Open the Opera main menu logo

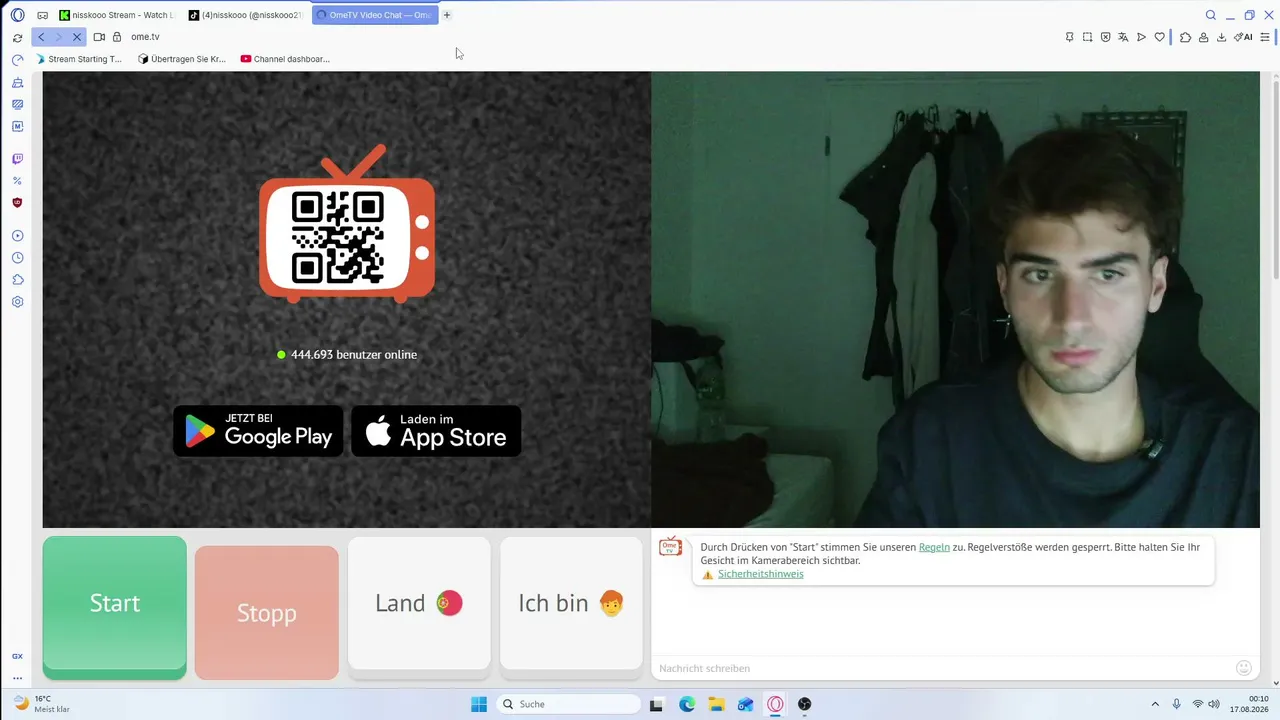coord(17,15)
